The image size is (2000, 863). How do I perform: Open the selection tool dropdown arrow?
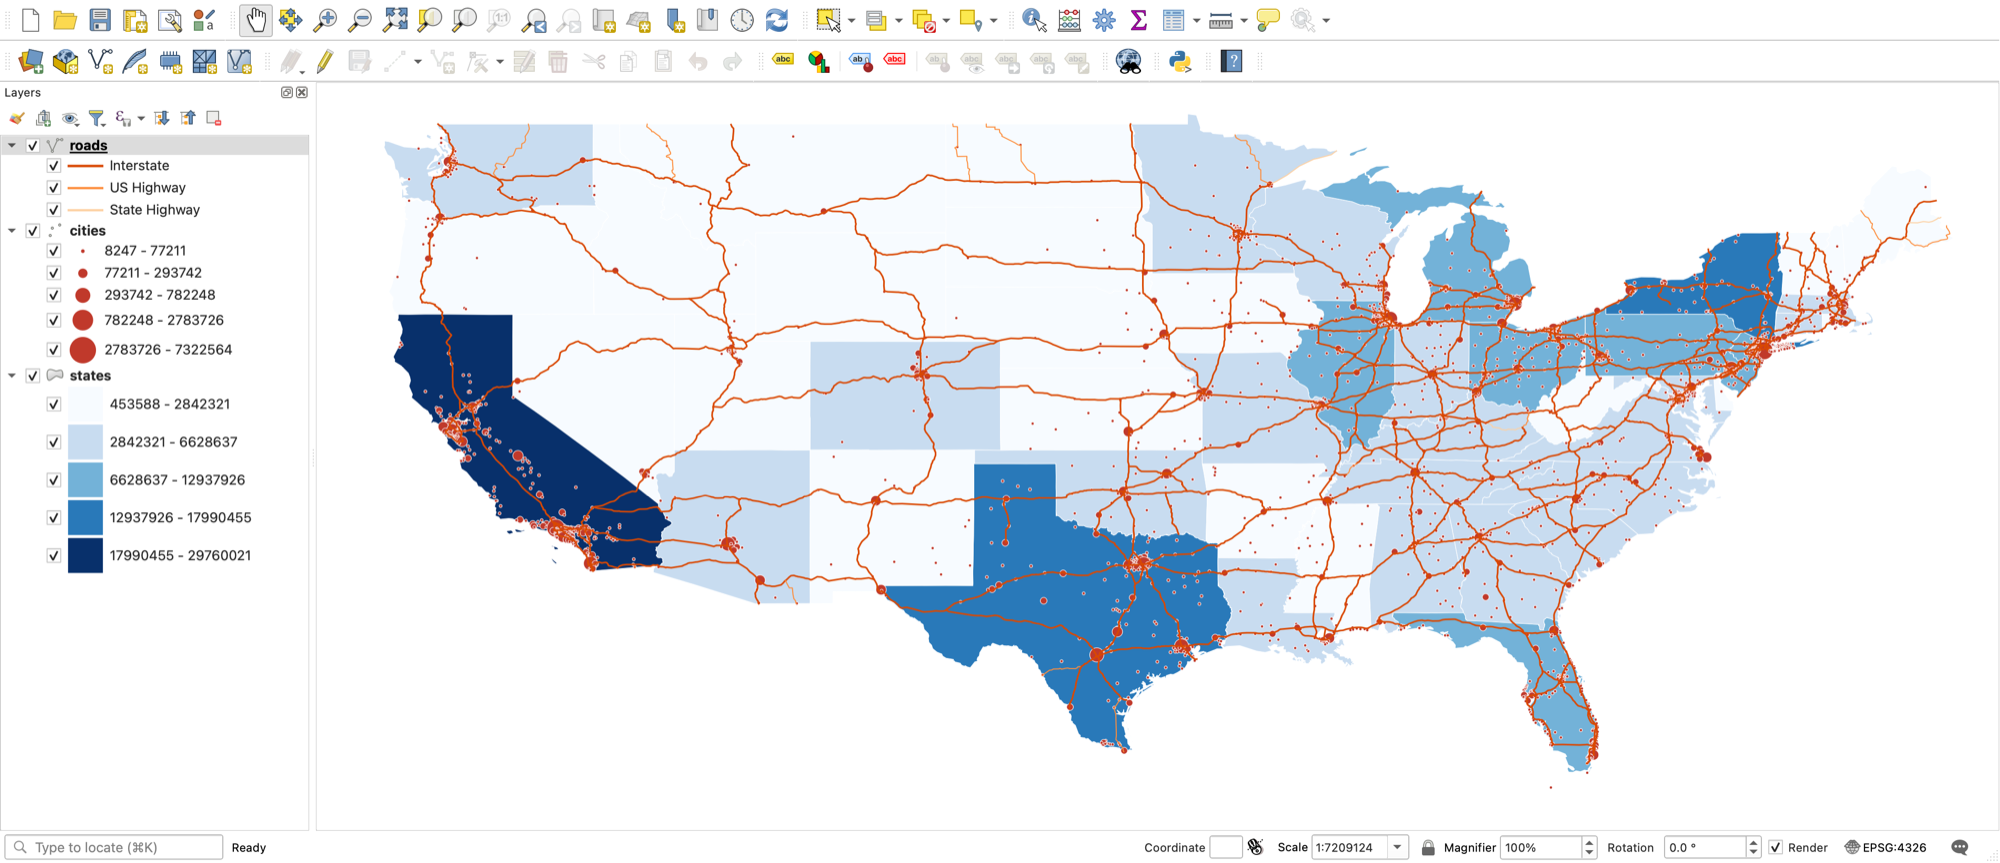(851, 20)
